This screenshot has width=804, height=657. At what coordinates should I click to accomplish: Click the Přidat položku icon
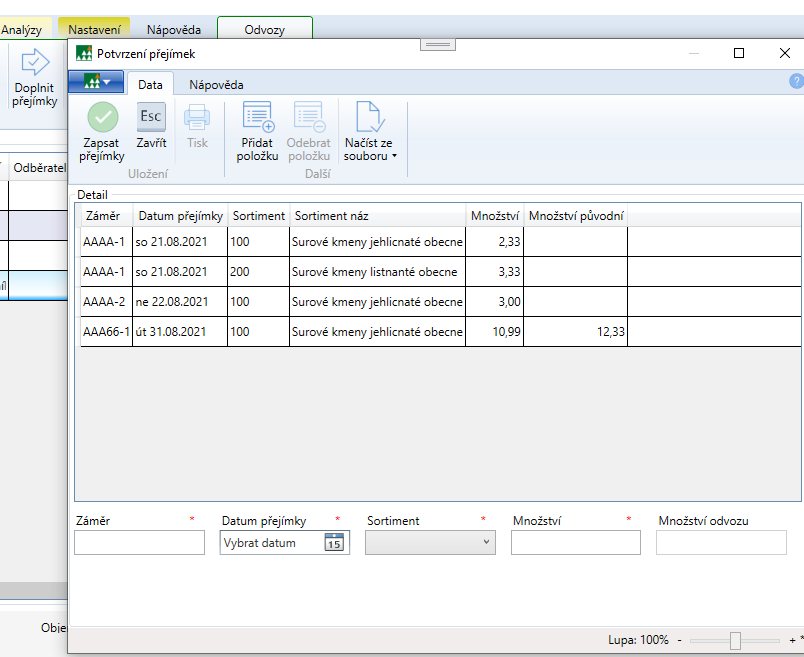[x=258, y=118]
